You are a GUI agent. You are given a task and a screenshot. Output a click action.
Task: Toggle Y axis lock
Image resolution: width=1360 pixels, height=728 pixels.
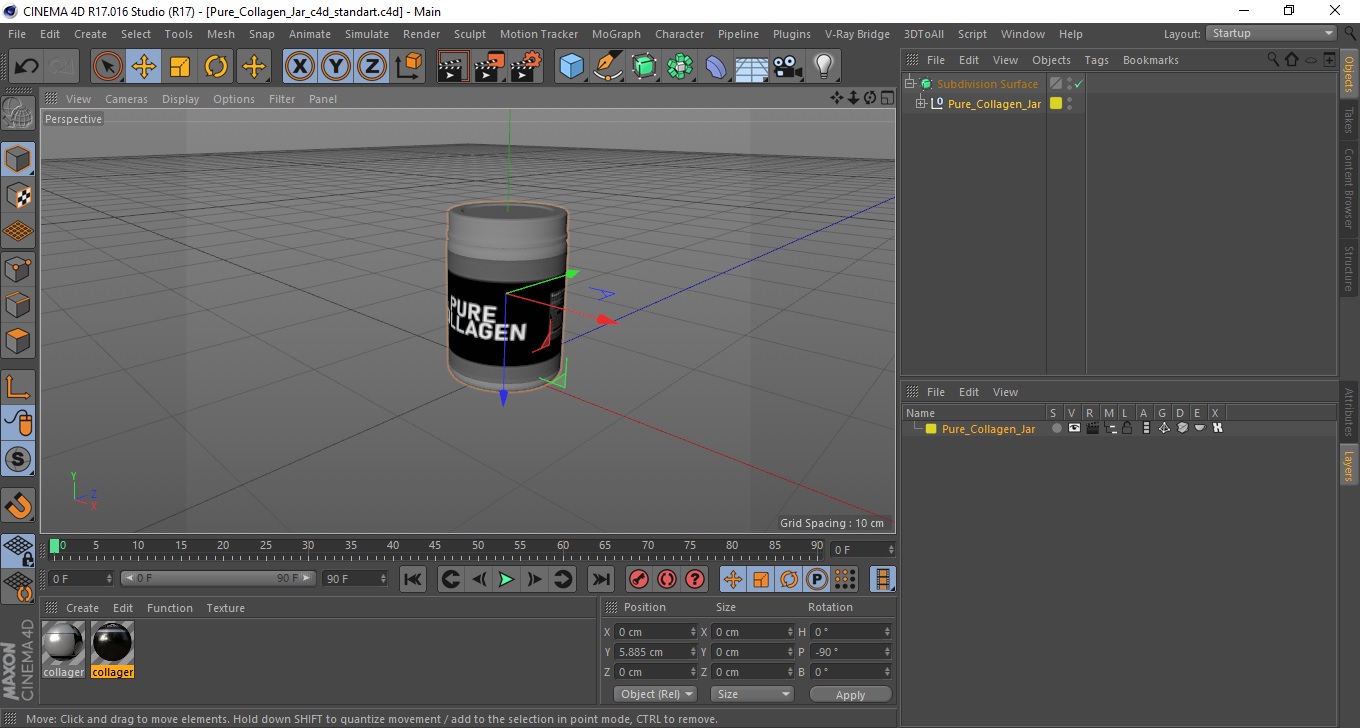coord(336,67)
